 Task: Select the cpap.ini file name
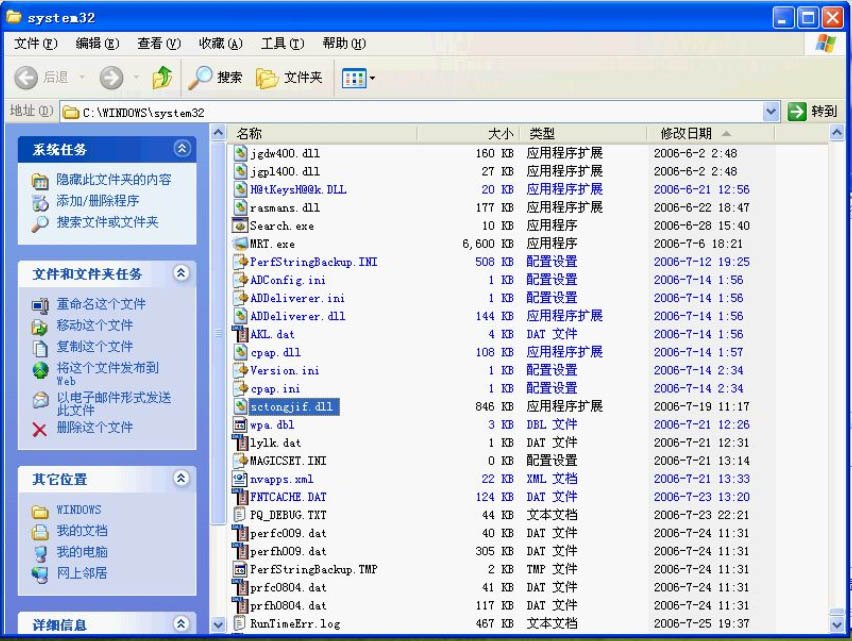(x=275, y=388)
